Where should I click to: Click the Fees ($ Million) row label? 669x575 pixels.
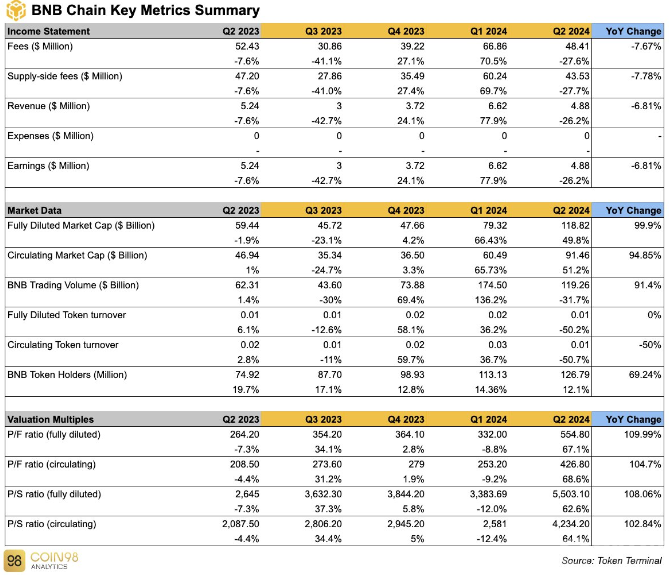40,46
